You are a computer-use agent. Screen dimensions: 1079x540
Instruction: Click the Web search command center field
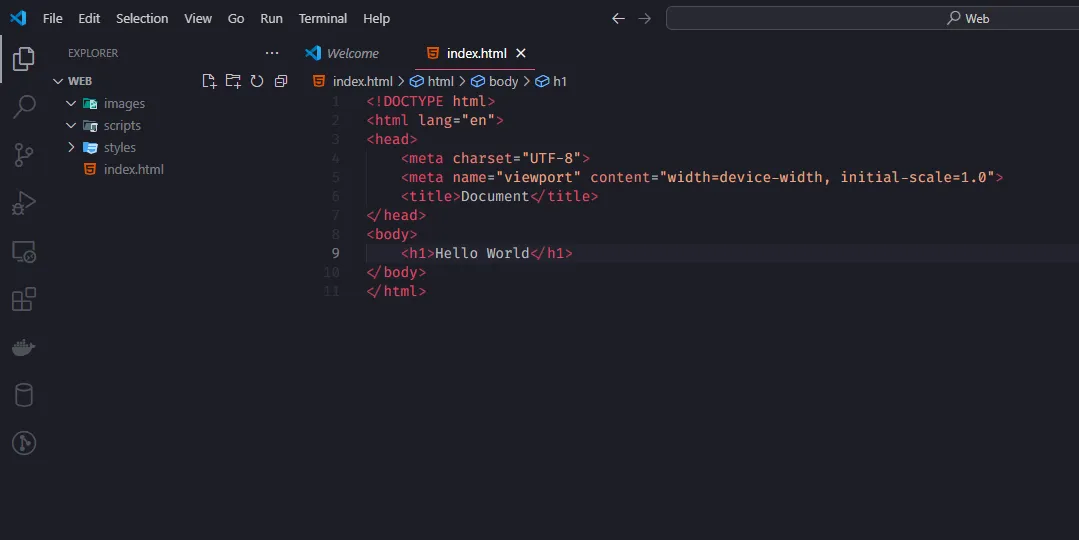pyautogui.click(x=870, y=18)
